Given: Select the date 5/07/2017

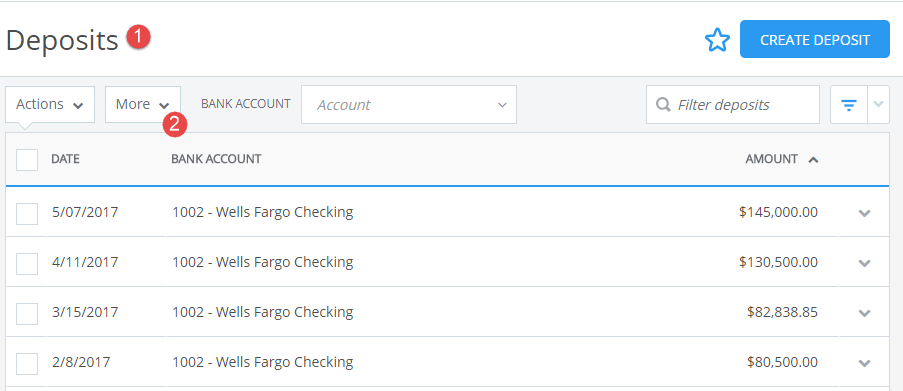Looking at the screenshot, I should 85,212.
